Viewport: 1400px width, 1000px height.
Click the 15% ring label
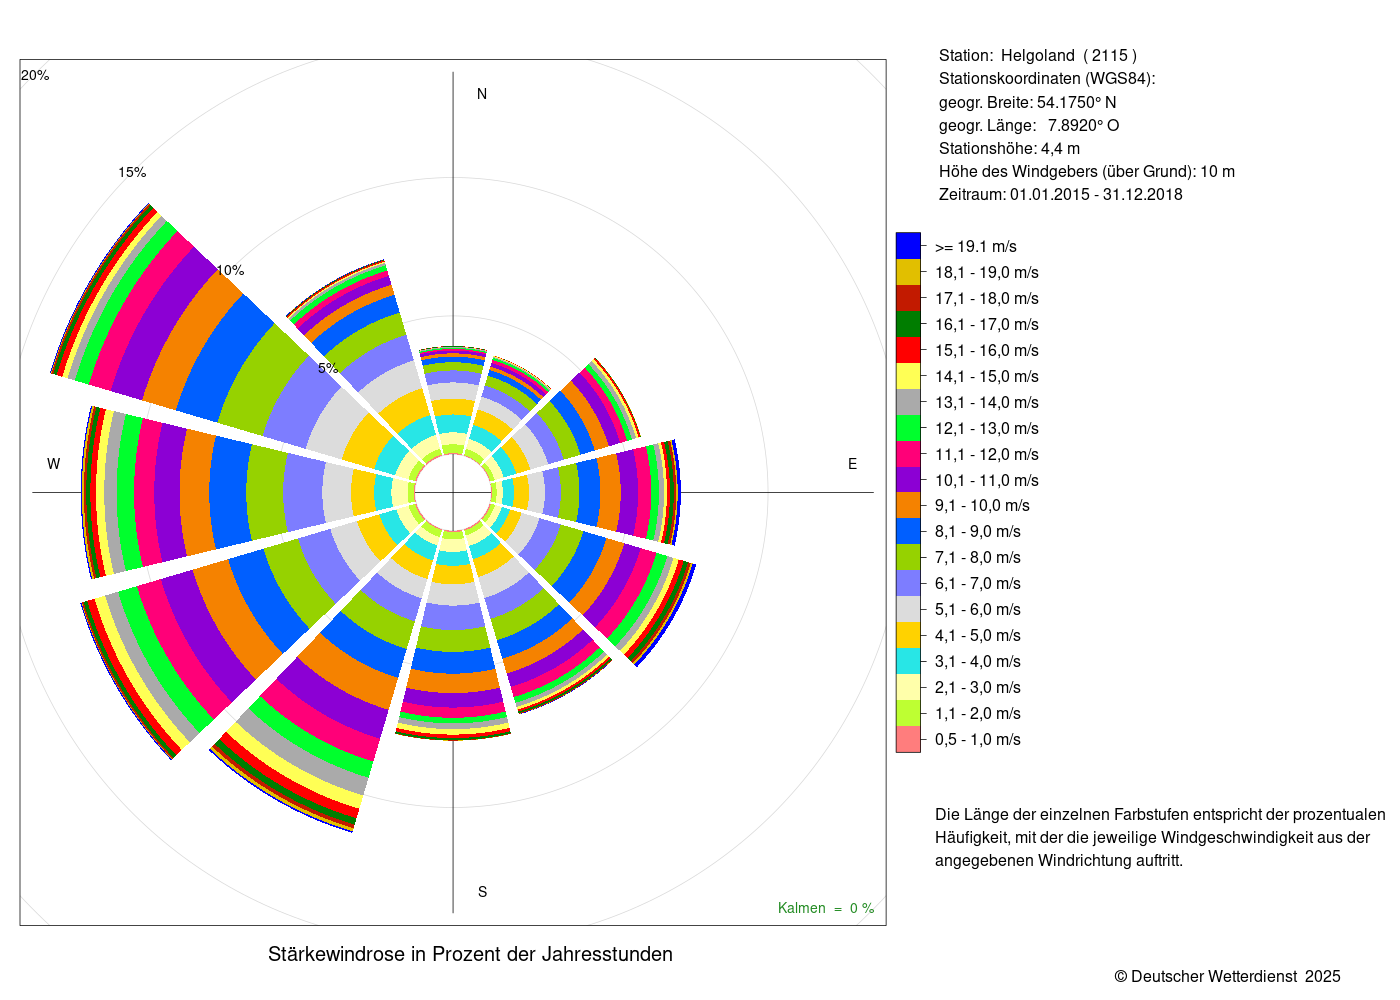click(132, 172)
